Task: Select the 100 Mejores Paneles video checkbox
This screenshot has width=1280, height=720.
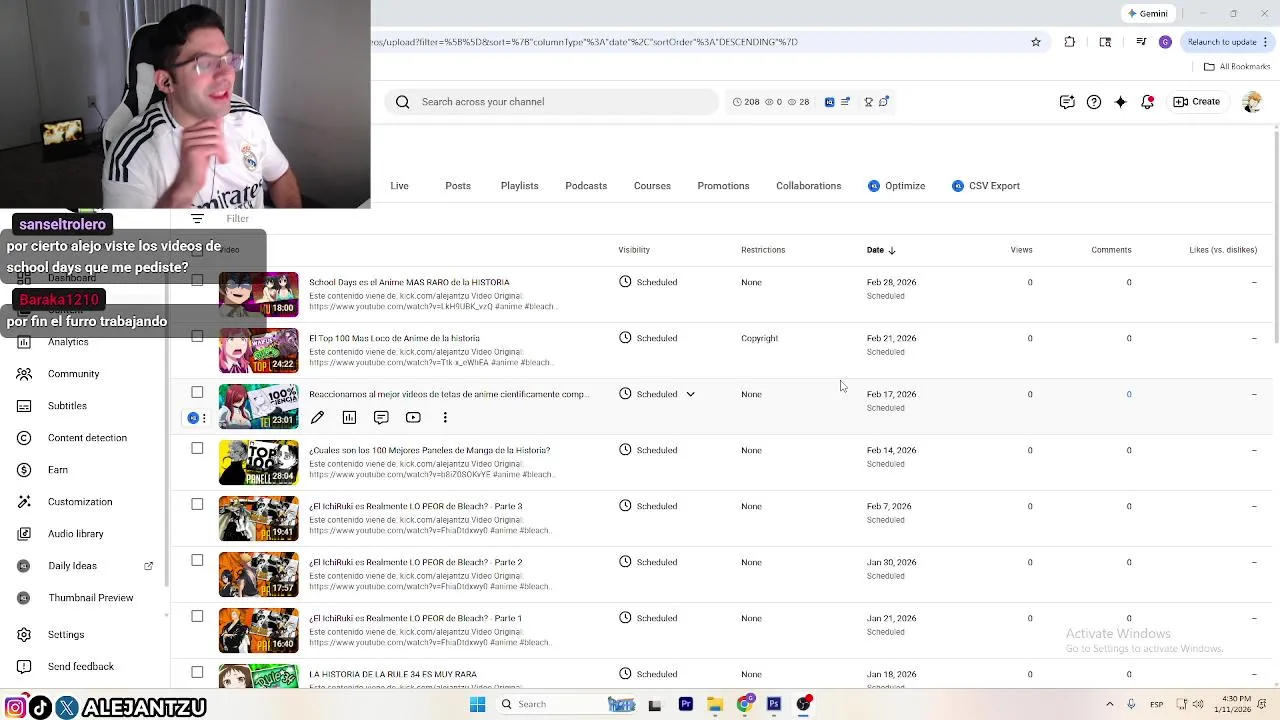Action: (197, 449)
